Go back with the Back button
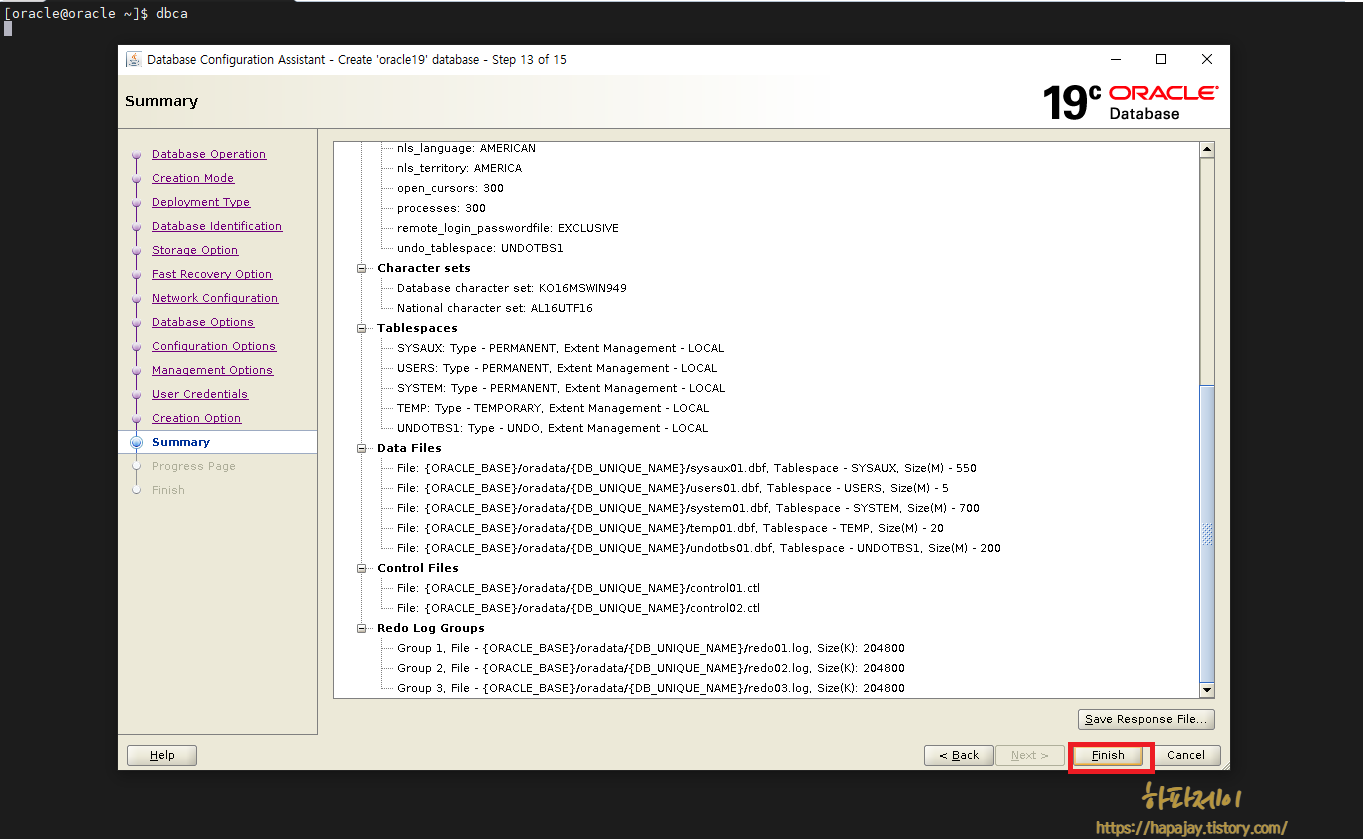This screenshot has width=1363, height=839. [x=959, y=755]
